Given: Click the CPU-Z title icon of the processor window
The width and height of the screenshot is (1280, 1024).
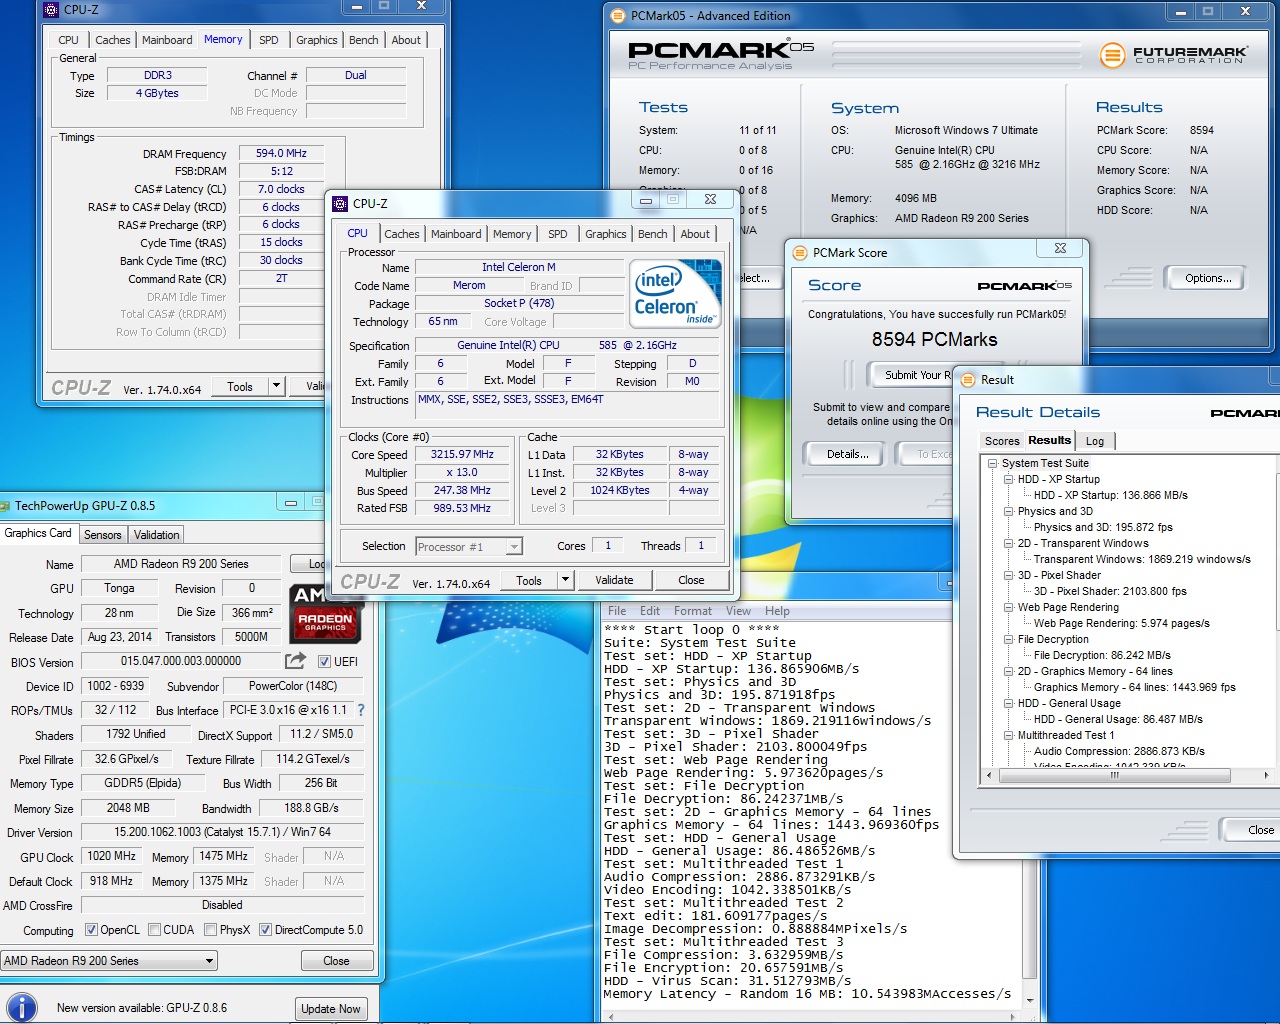Looking at the screenshot, I should [341, 203].
